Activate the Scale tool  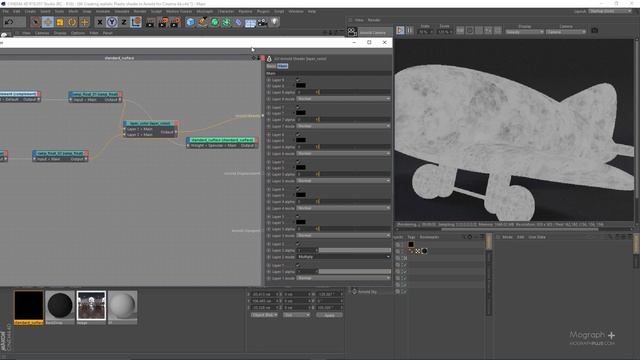tap(60, 22)
